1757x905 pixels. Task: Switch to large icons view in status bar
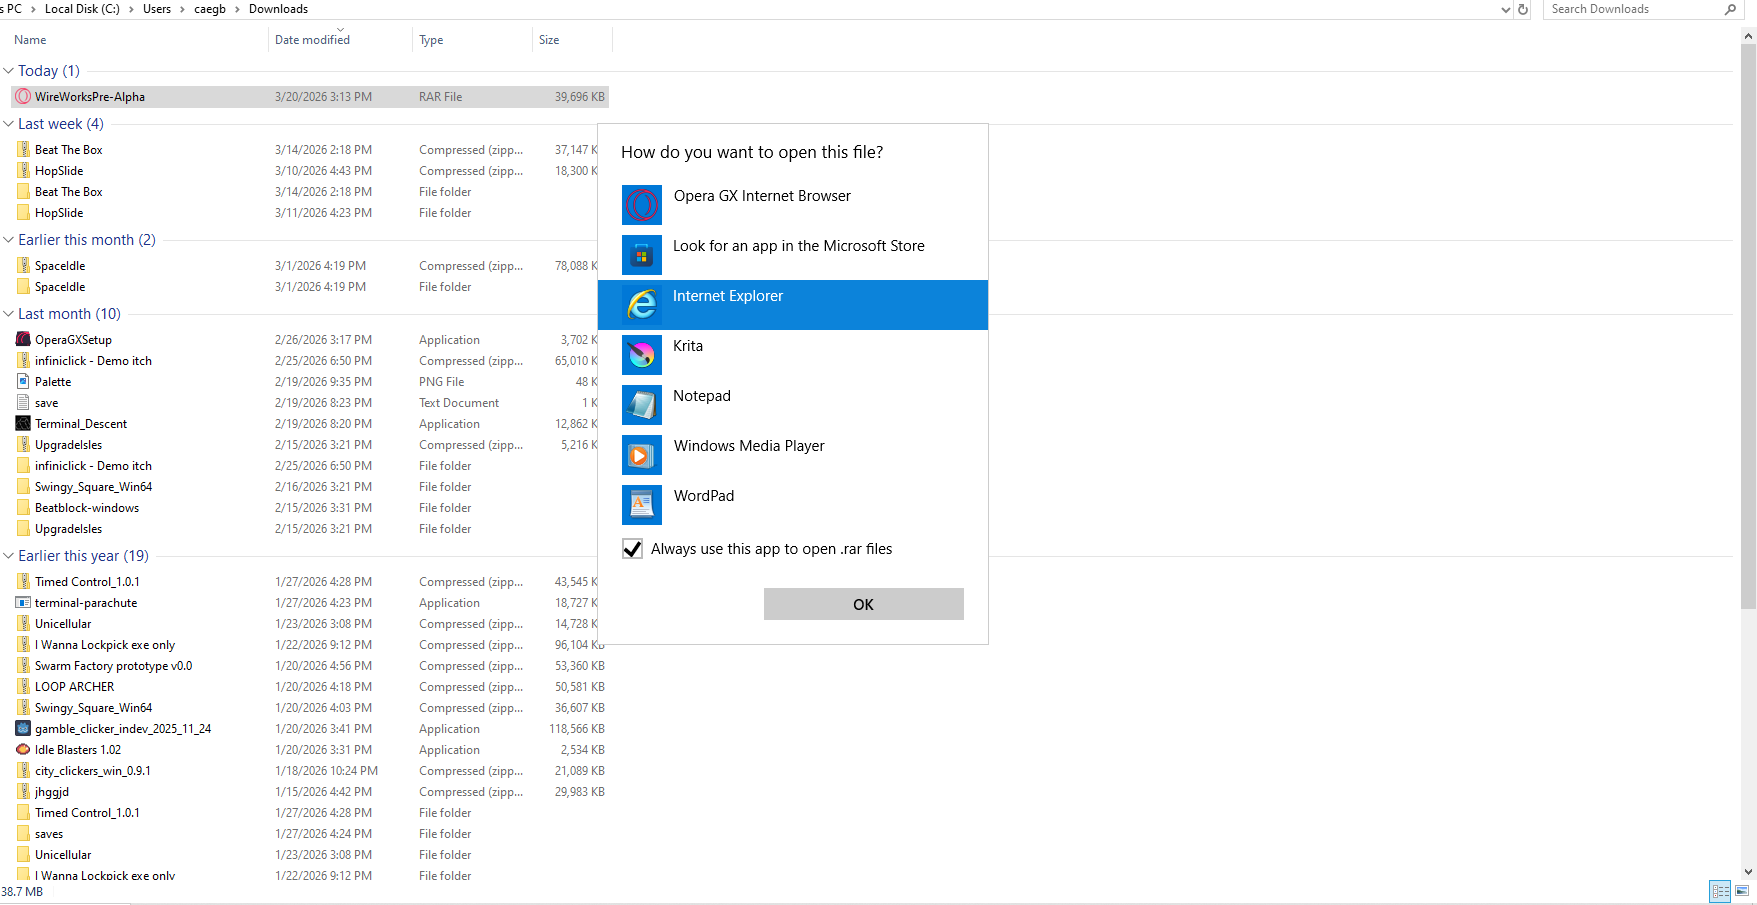(x=1742, y=891)
